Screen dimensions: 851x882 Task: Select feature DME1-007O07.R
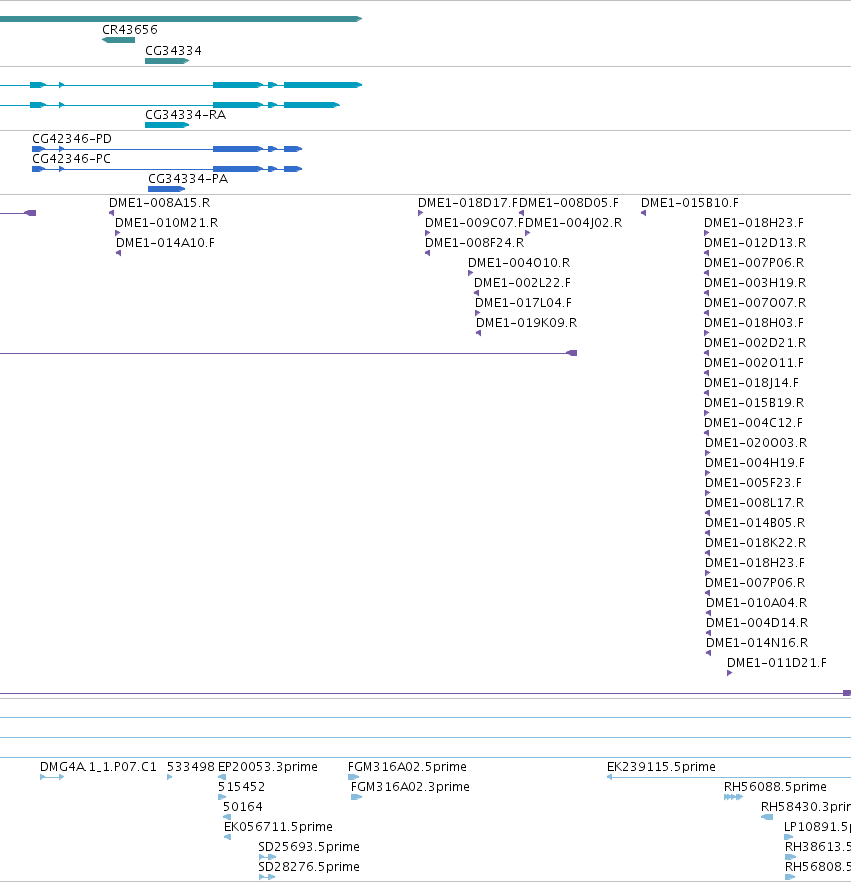pos(755,303)
